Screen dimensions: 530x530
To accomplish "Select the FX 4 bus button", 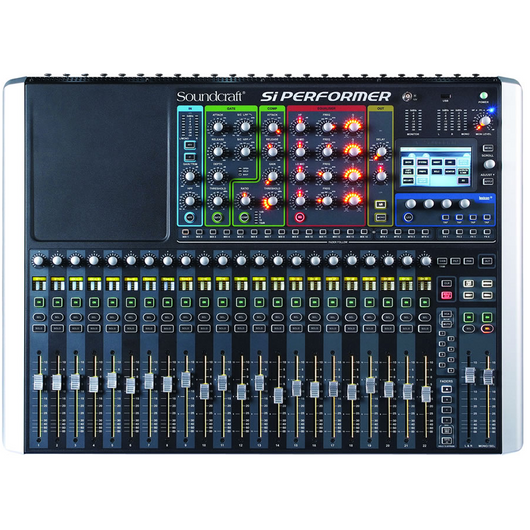I will coord(487,232).
